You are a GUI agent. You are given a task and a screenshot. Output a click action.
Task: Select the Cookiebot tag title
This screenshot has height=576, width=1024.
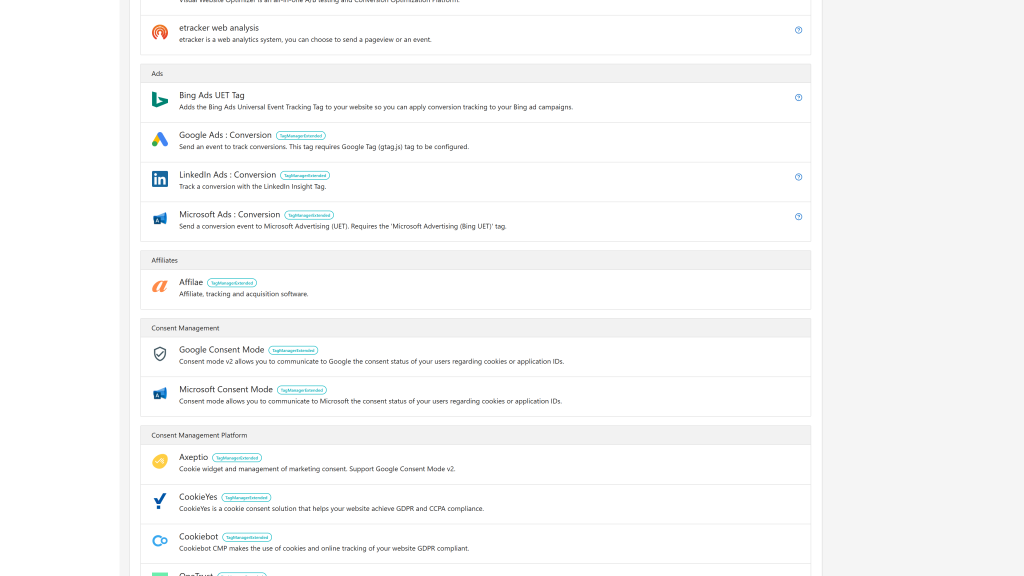[199, 537]
